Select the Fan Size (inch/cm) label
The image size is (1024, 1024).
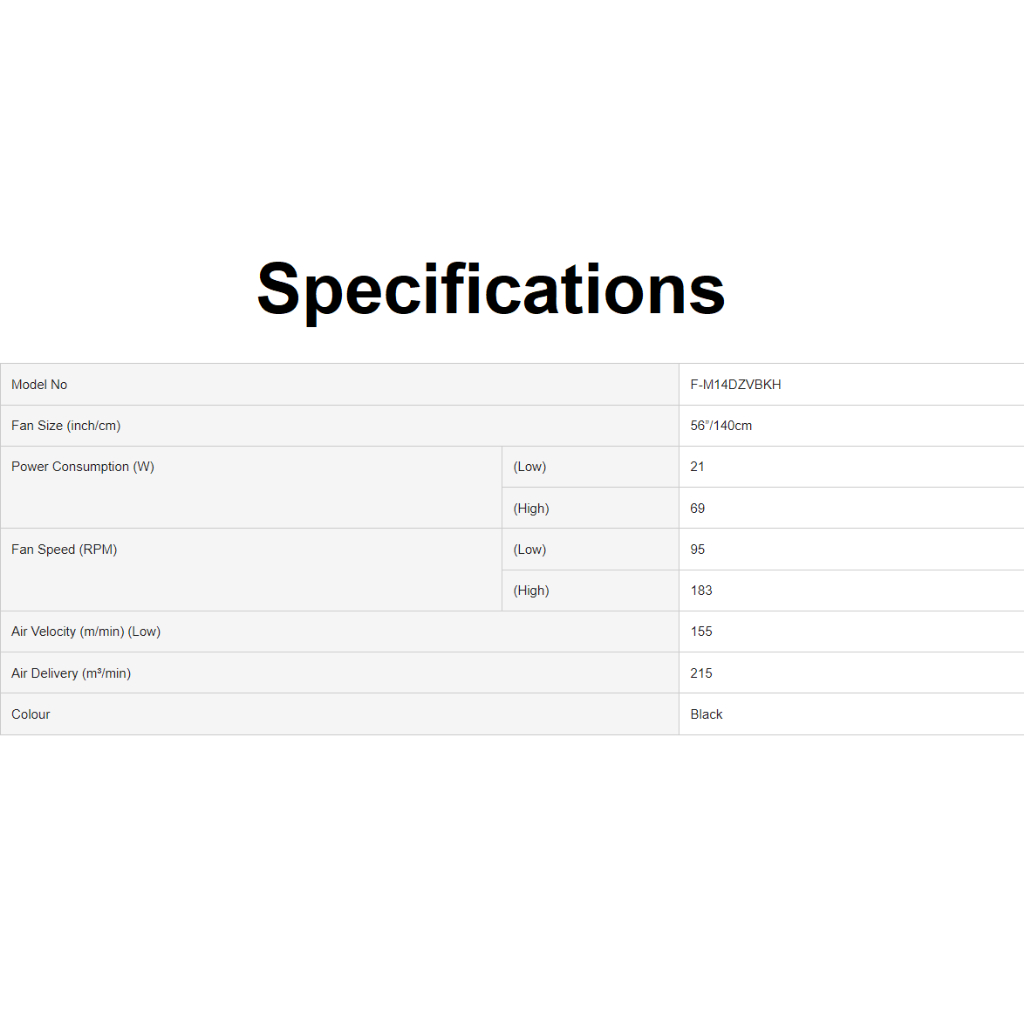[x=66, y=426]
